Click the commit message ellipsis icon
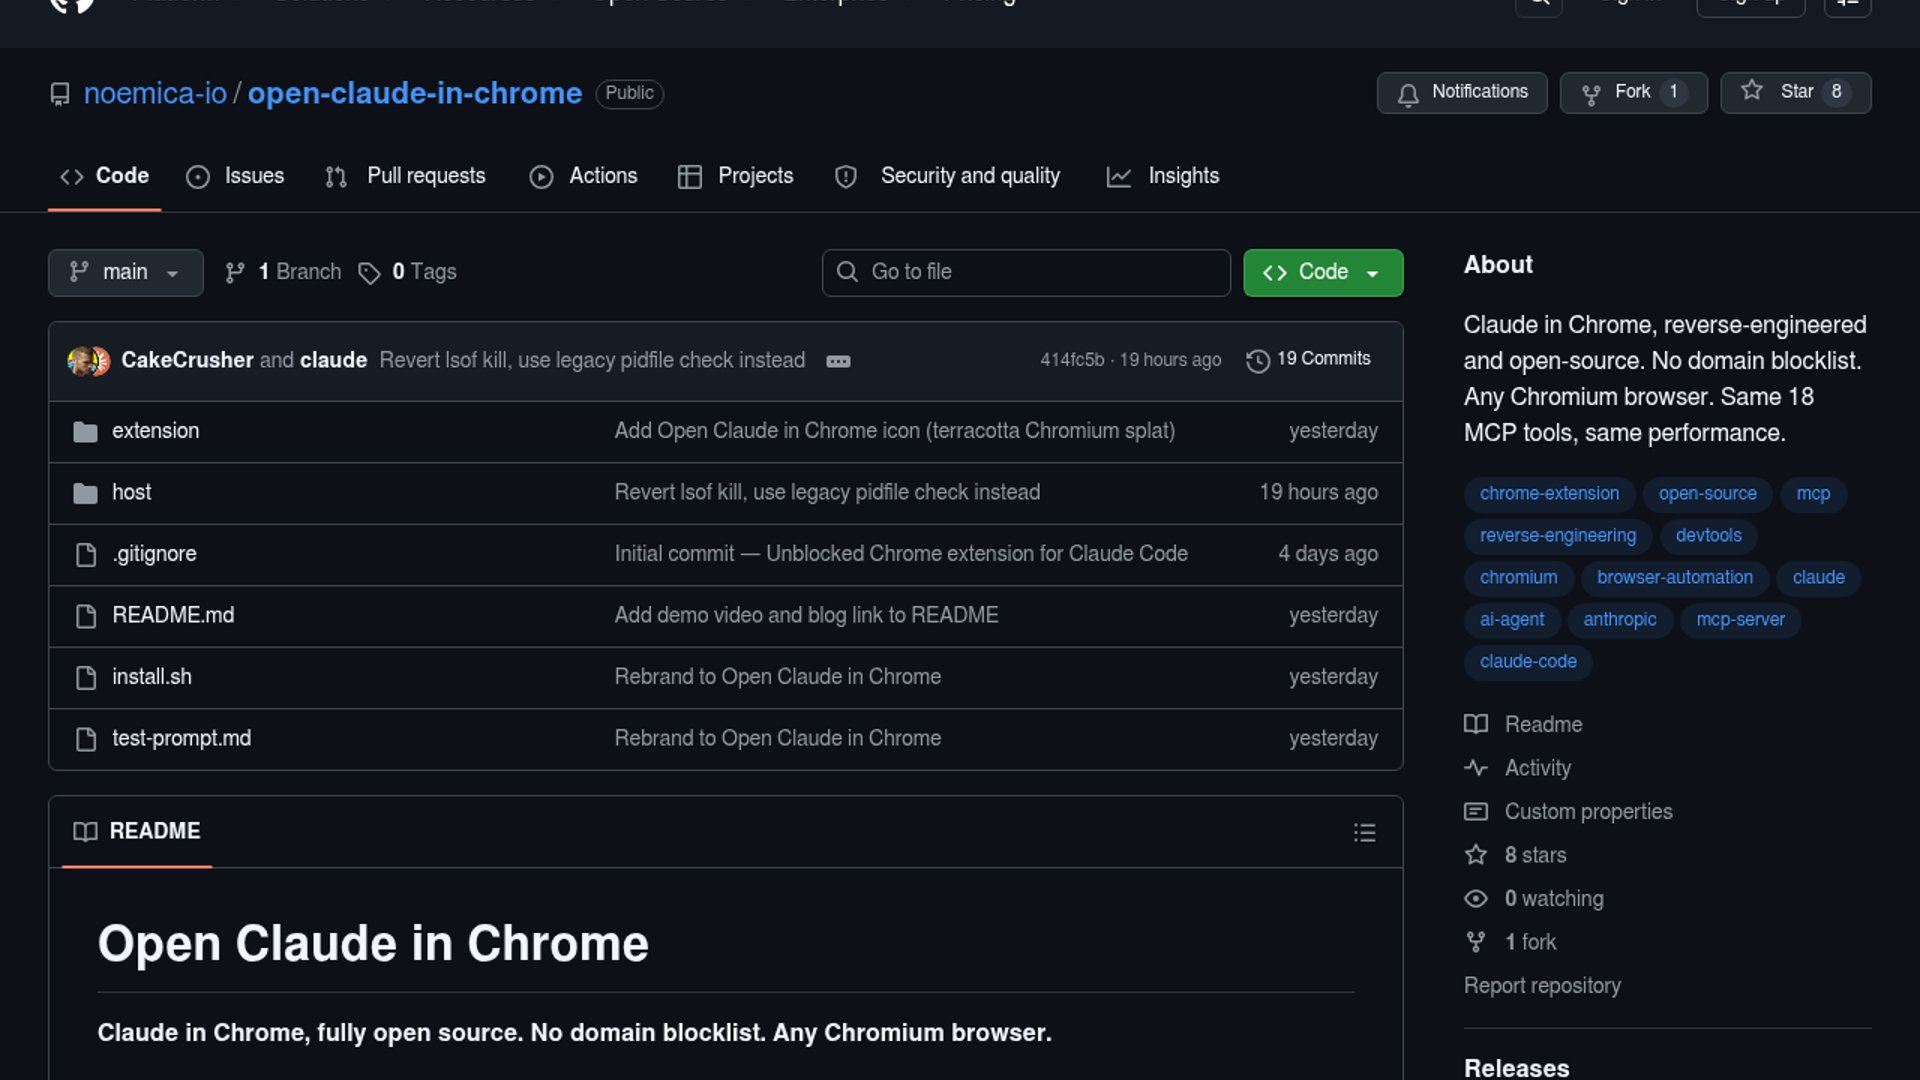This screenshot has width=1920, height=1080. click(x=838, y=361)
